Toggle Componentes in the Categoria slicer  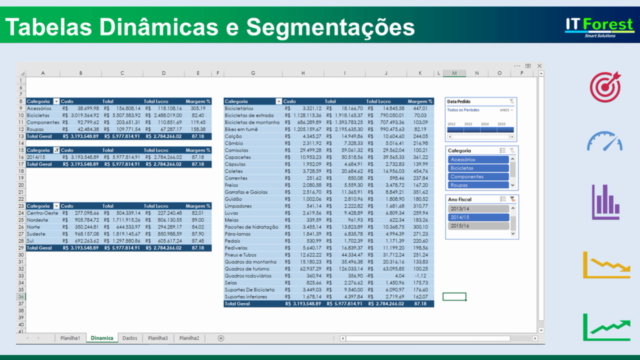point(478,177)
